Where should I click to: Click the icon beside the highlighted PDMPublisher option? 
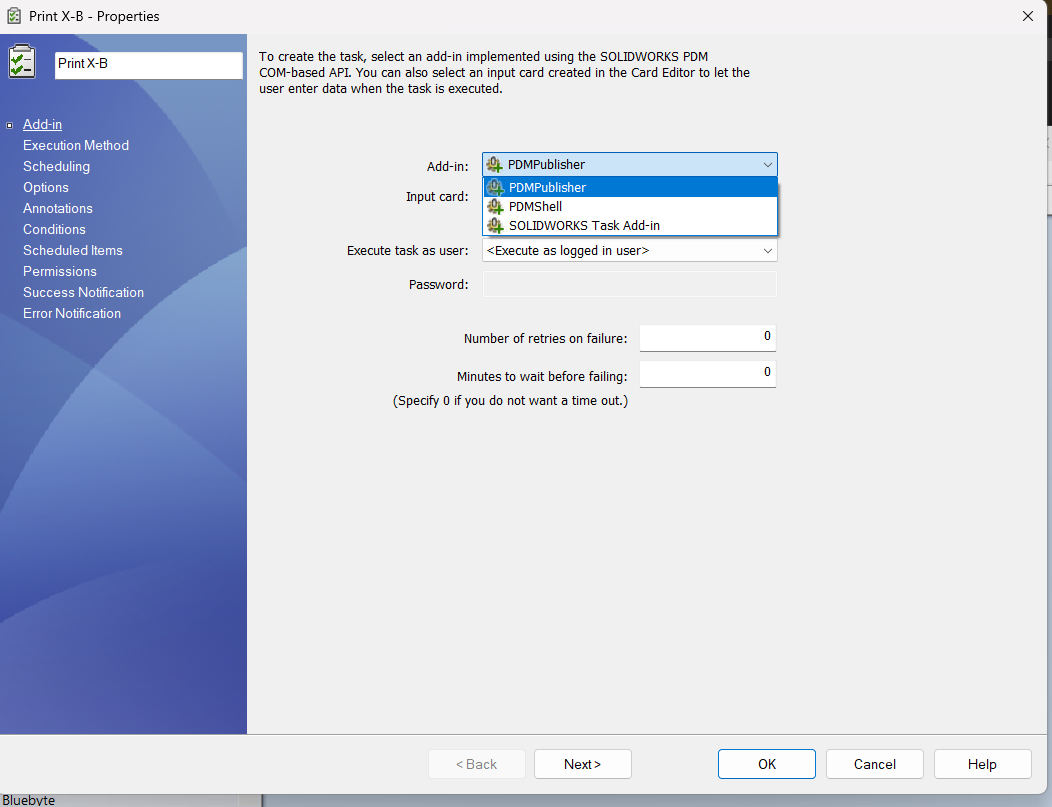point(495,187)
